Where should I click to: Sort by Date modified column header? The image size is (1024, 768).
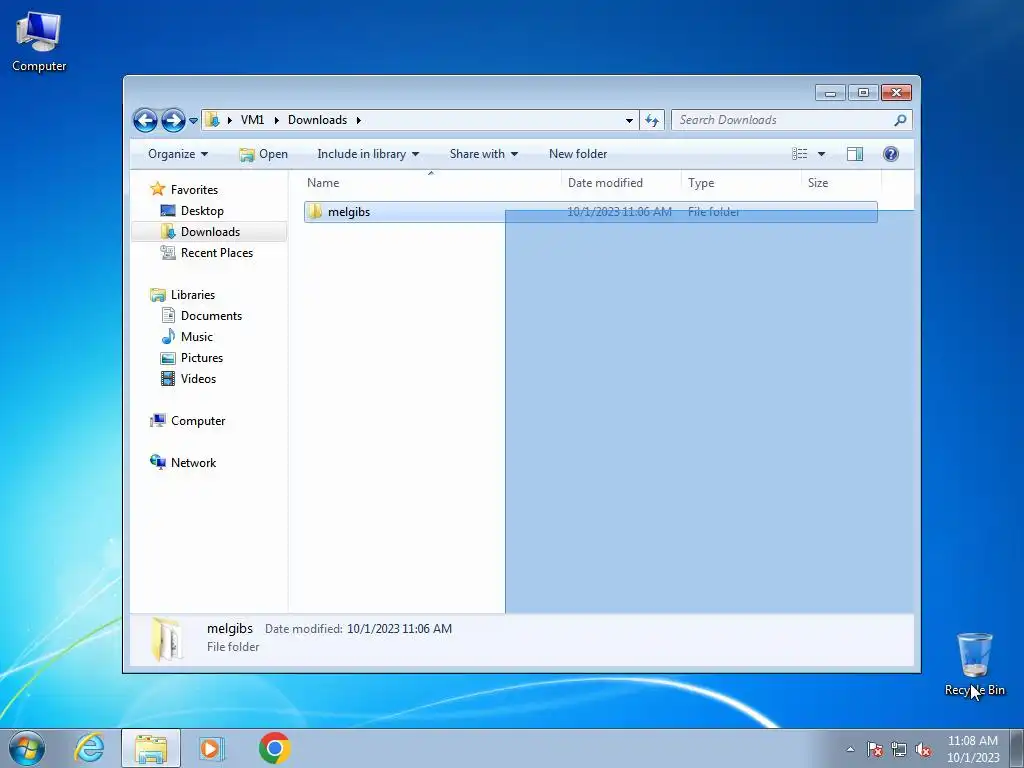621,183
